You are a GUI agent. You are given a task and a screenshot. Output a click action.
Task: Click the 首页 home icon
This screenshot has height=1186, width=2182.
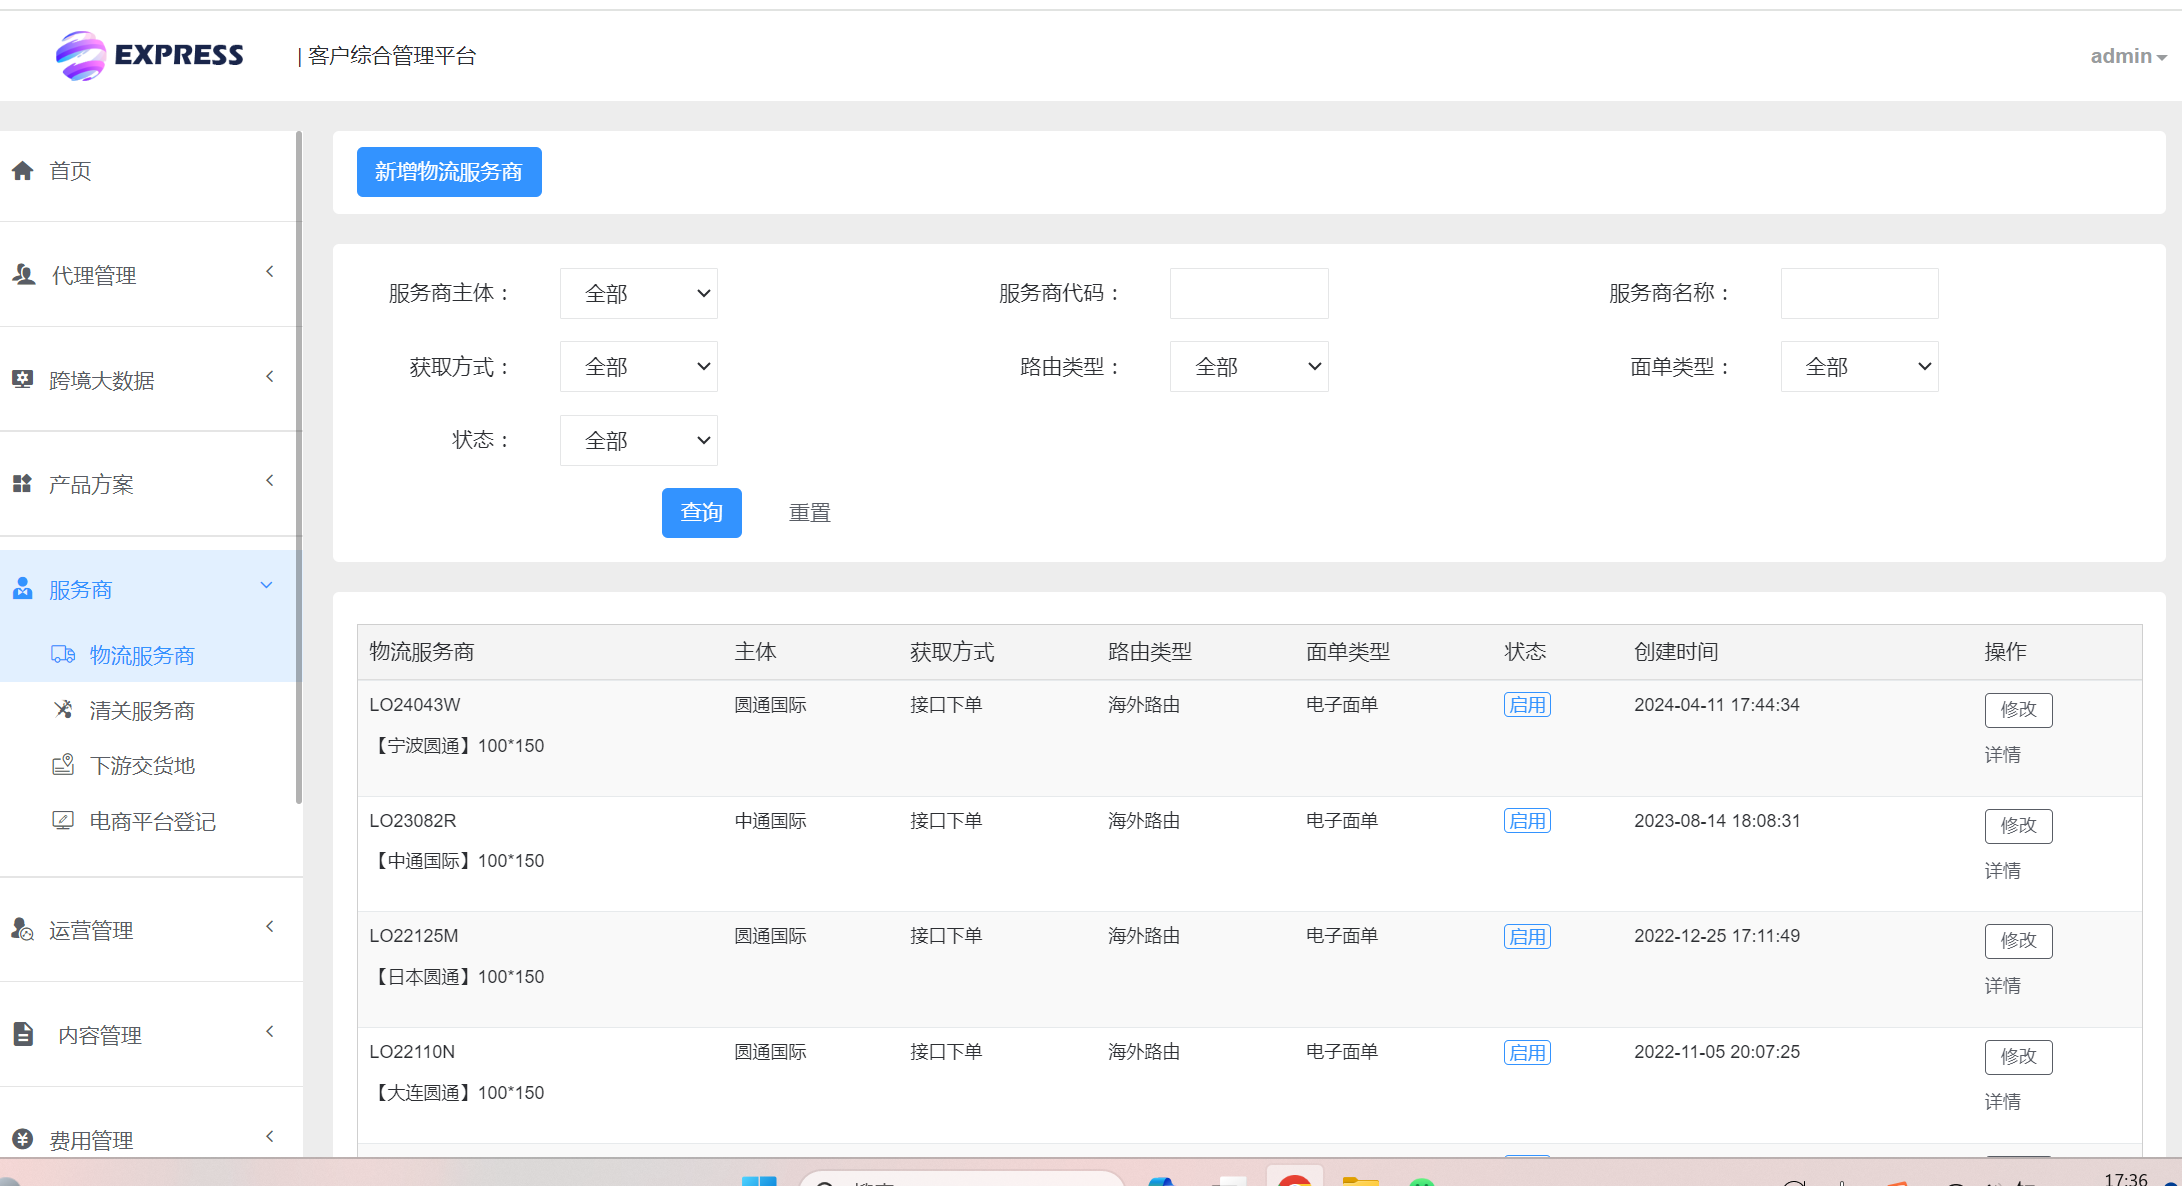click(23, 171)
